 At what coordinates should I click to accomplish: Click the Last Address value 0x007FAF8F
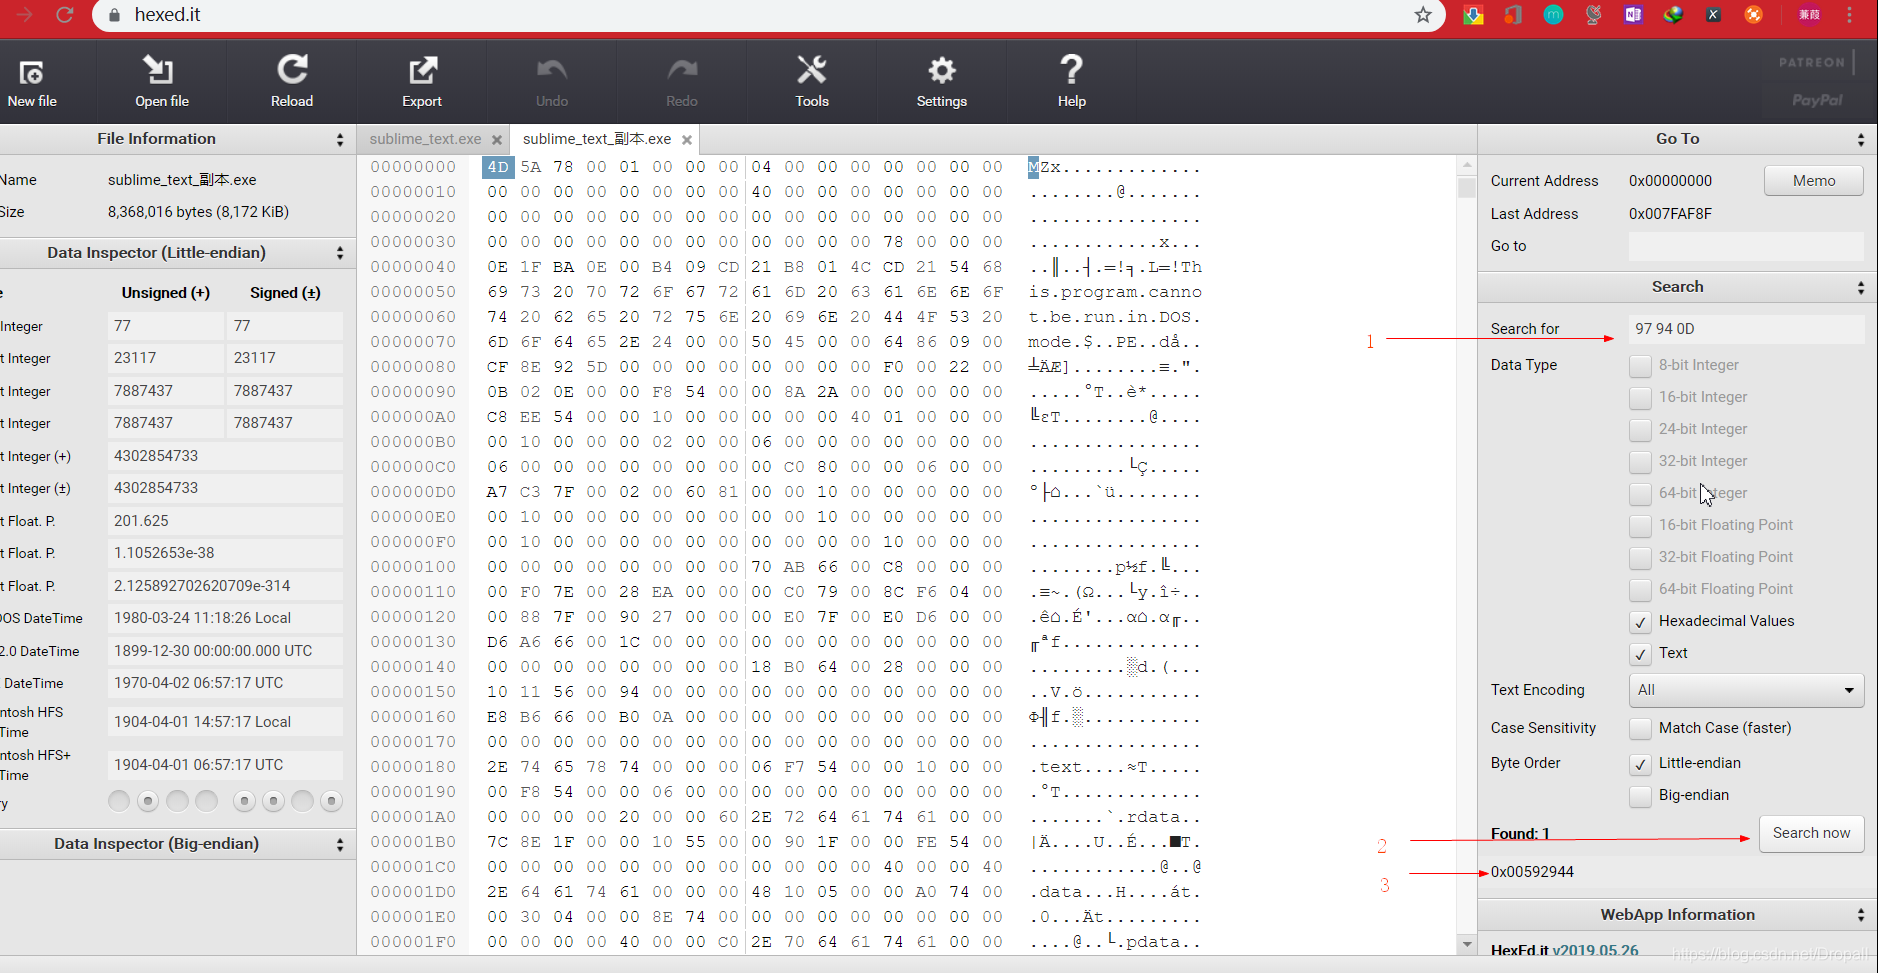(1670, 214)
